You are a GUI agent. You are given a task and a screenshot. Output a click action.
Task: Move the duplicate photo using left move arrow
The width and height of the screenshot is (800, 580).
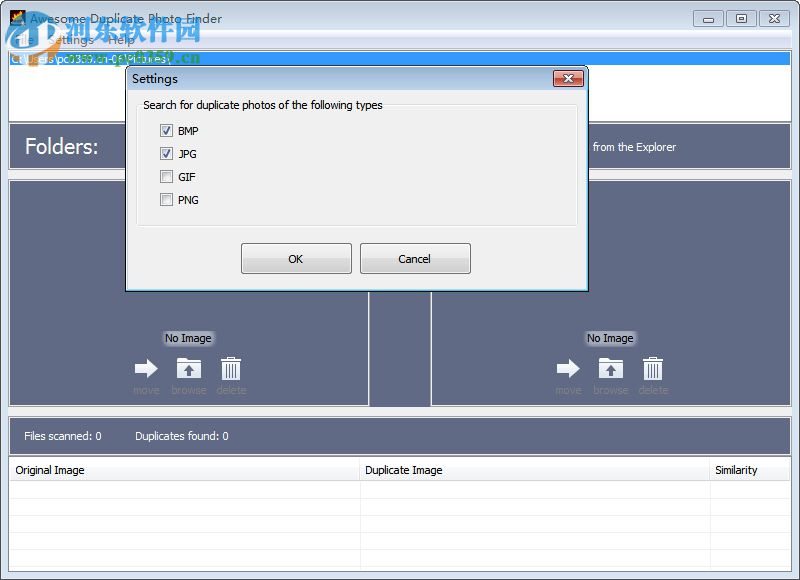click(146, 368)
